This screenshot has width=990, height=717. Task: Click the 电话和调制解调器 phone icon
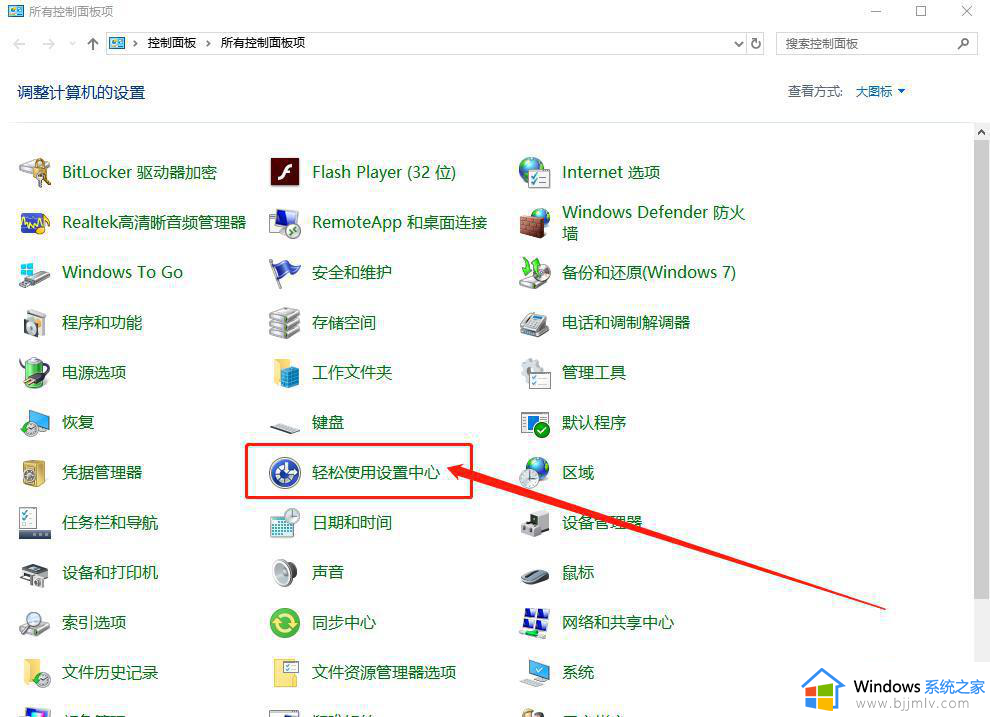535,323
